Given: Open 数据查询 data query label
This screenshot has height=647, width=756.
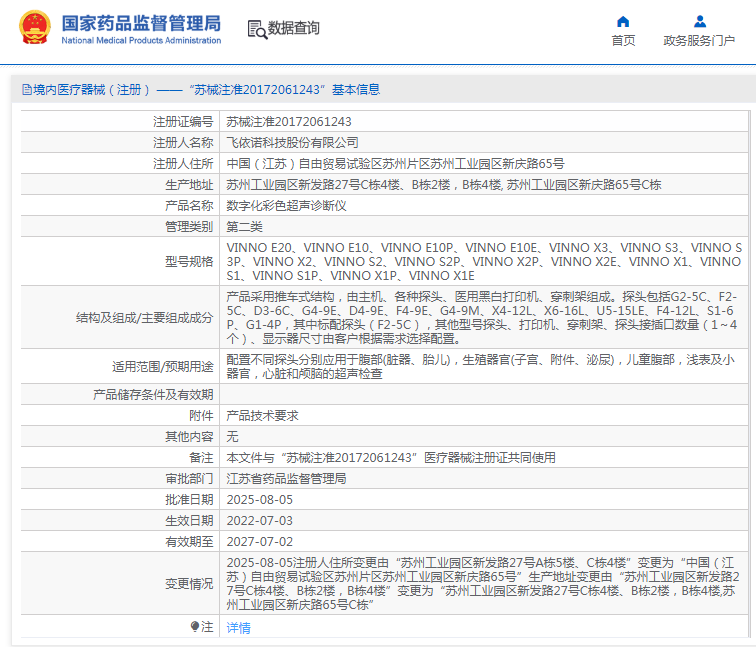Looking at the screenshot, I should click(294, 28).
